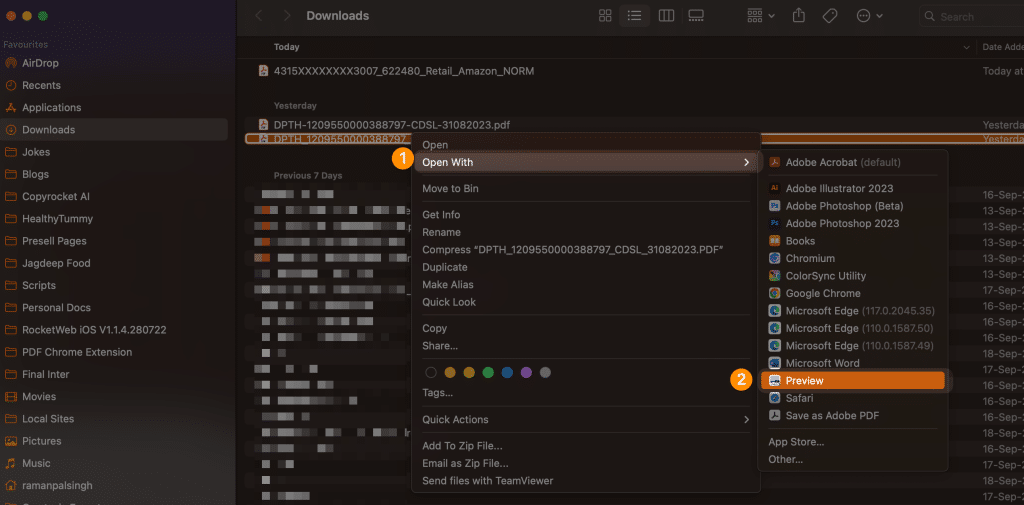Select Downloads in the sidebar
Image resolution: width=1024 pixels, height=505 pixels.
tap(114, 130)
